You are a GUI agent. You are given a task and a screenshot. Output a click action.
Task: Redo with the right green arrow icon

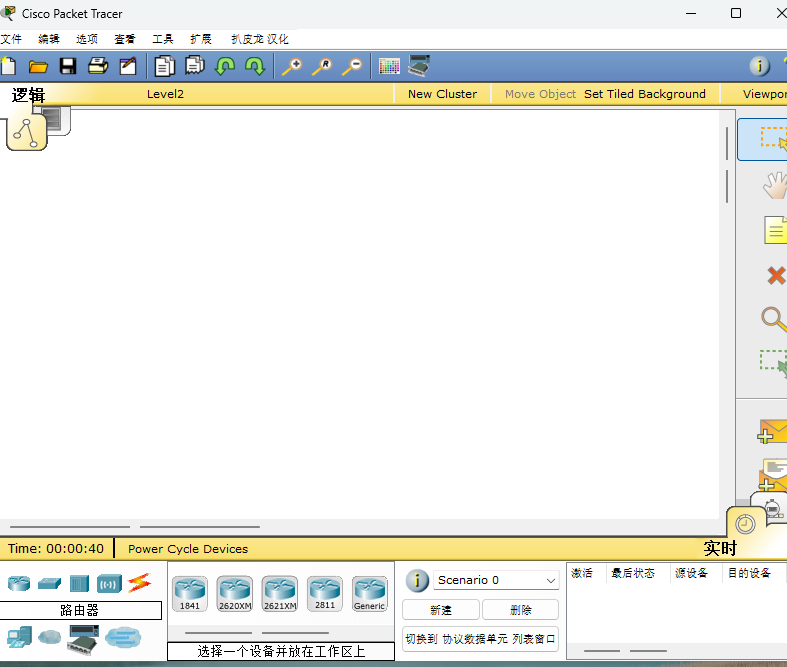pyautogui.click(x=255, y=66)
